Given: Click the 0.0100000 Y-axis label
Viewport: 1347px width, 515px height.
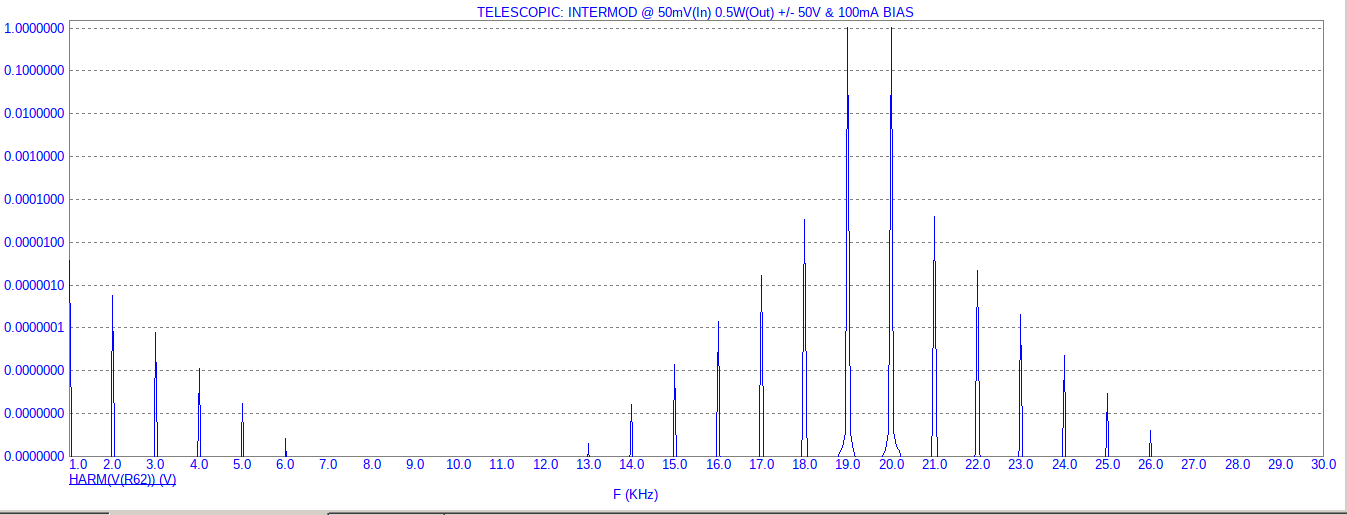Looking at the screenshot, I should pos(35,114).
